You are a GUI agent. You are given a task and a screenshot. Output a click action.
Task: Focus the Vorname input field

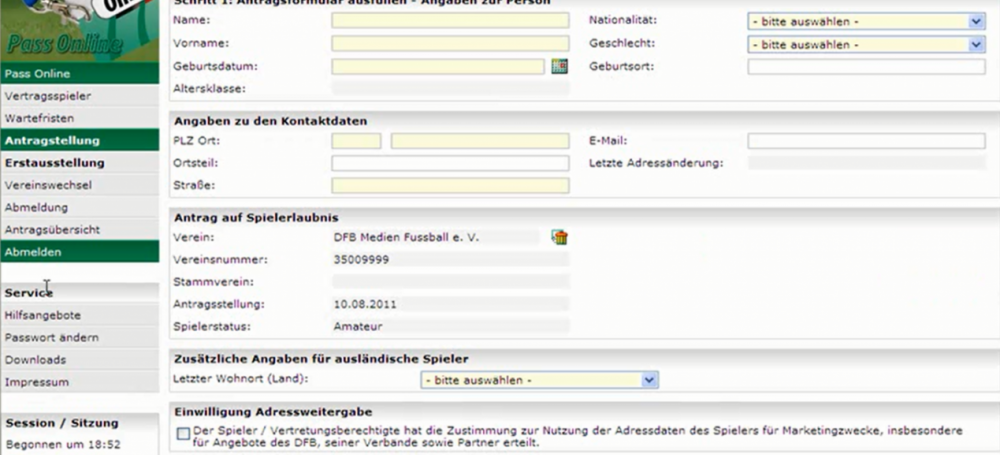(x=450, y=43)
